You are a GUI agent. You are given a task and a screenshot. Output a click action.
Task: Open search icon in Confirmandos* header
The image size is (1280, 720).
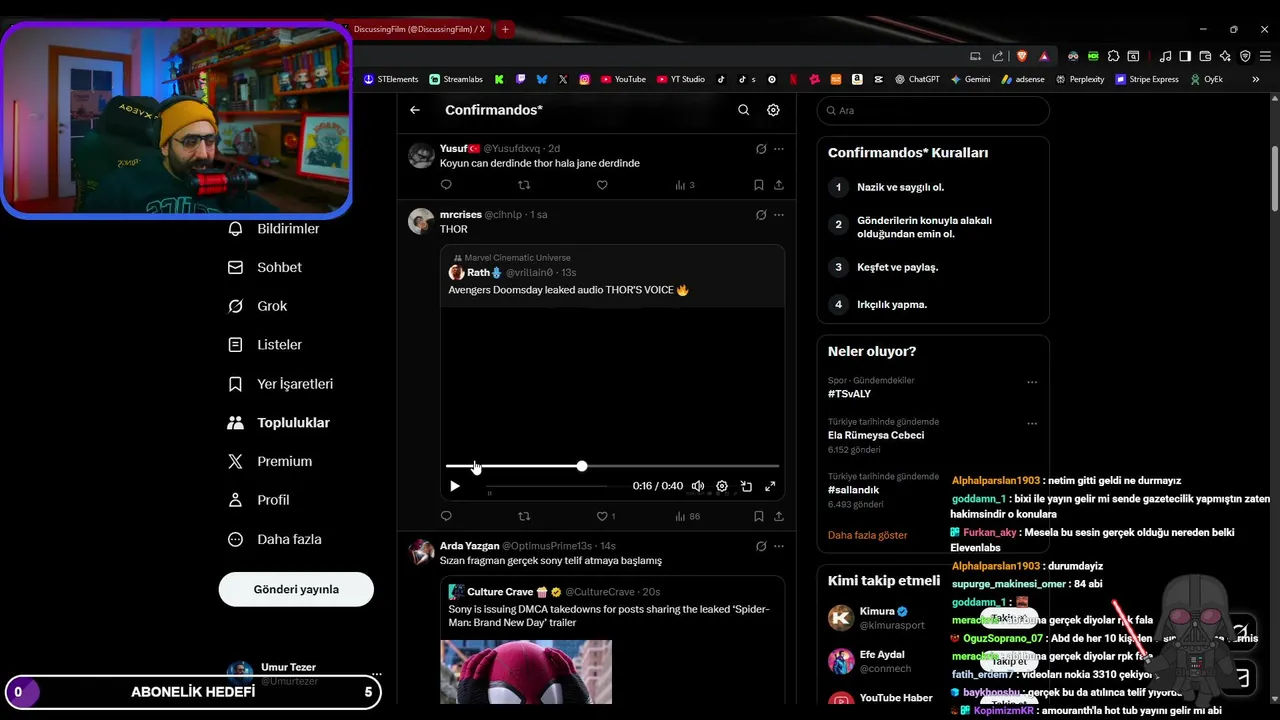point(743,110)
